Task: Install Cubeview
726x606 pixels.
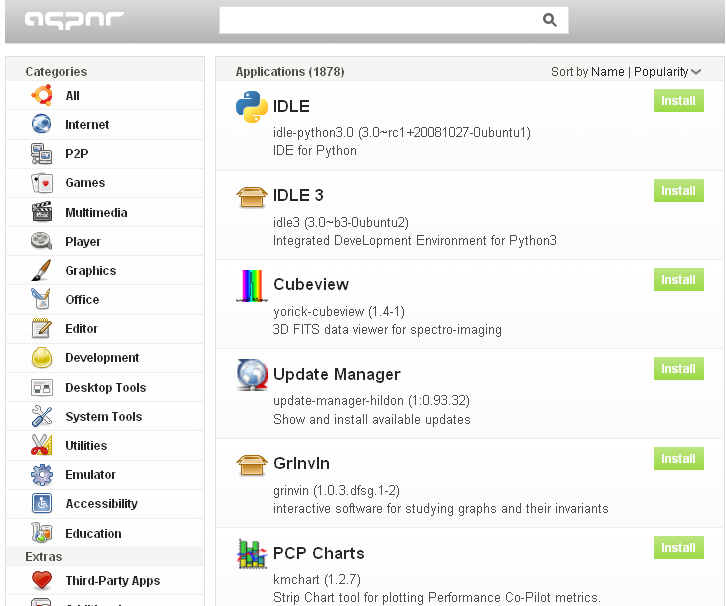Action: coord(679,280)
